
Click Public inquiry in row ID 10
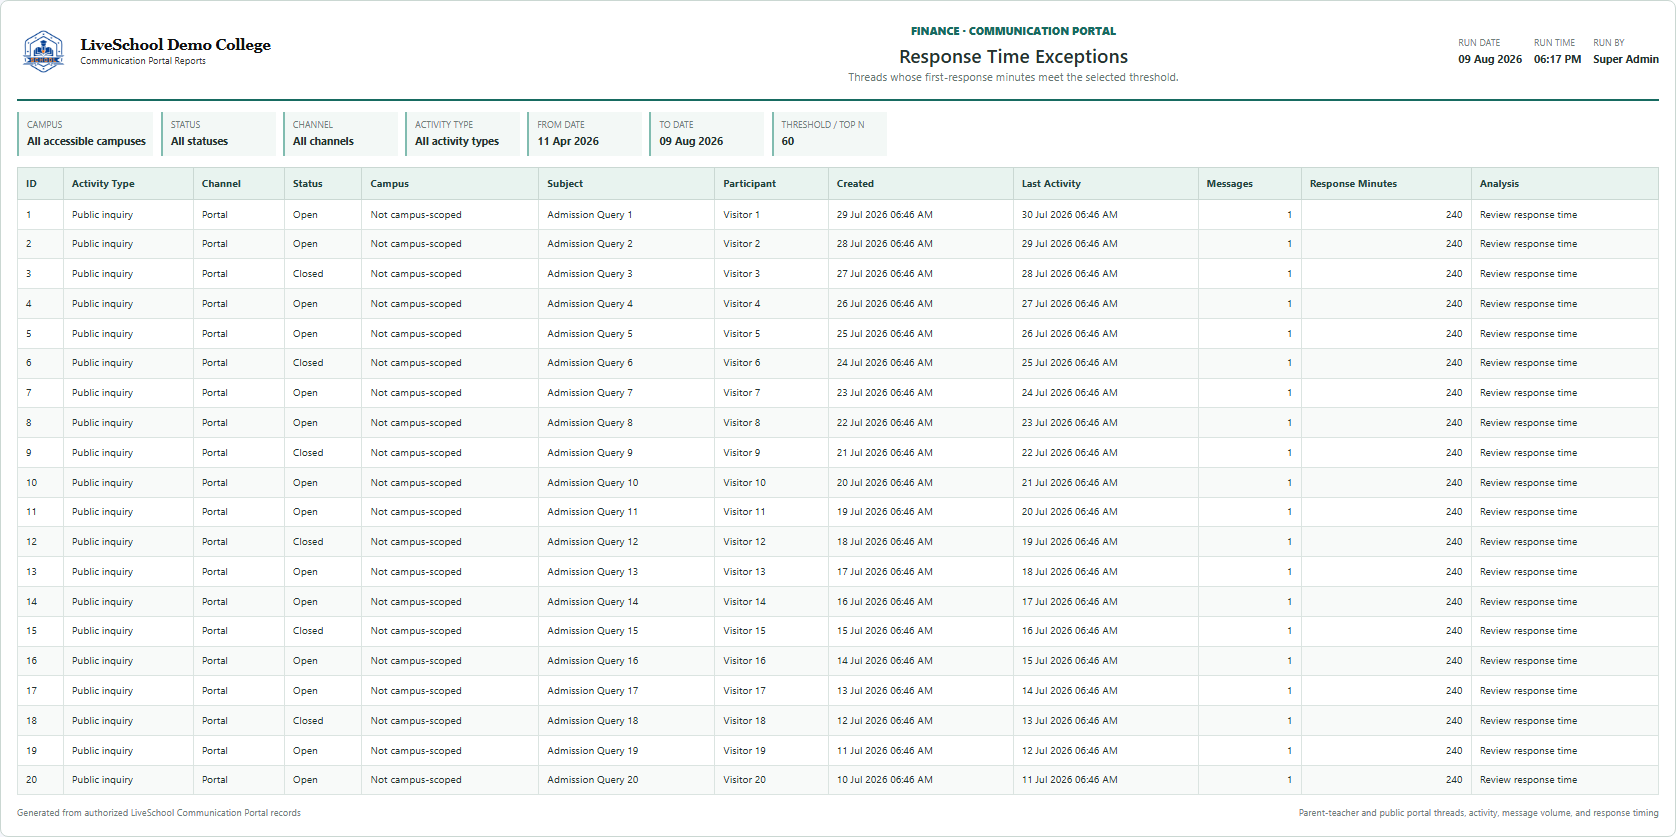click(x=102, y=483)
